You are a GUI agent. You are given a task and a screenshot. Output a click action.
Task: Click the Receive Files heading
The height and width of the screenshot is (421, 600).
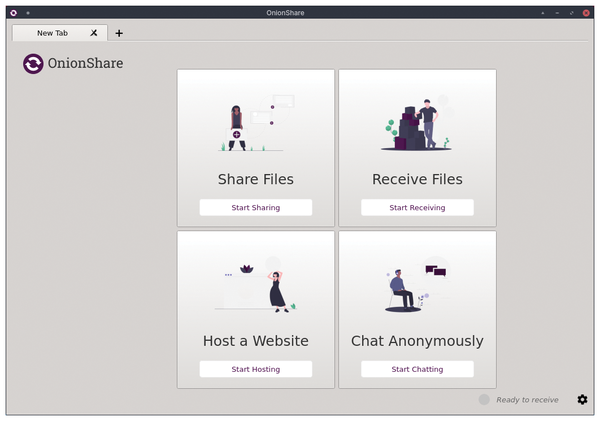[417, 179]
